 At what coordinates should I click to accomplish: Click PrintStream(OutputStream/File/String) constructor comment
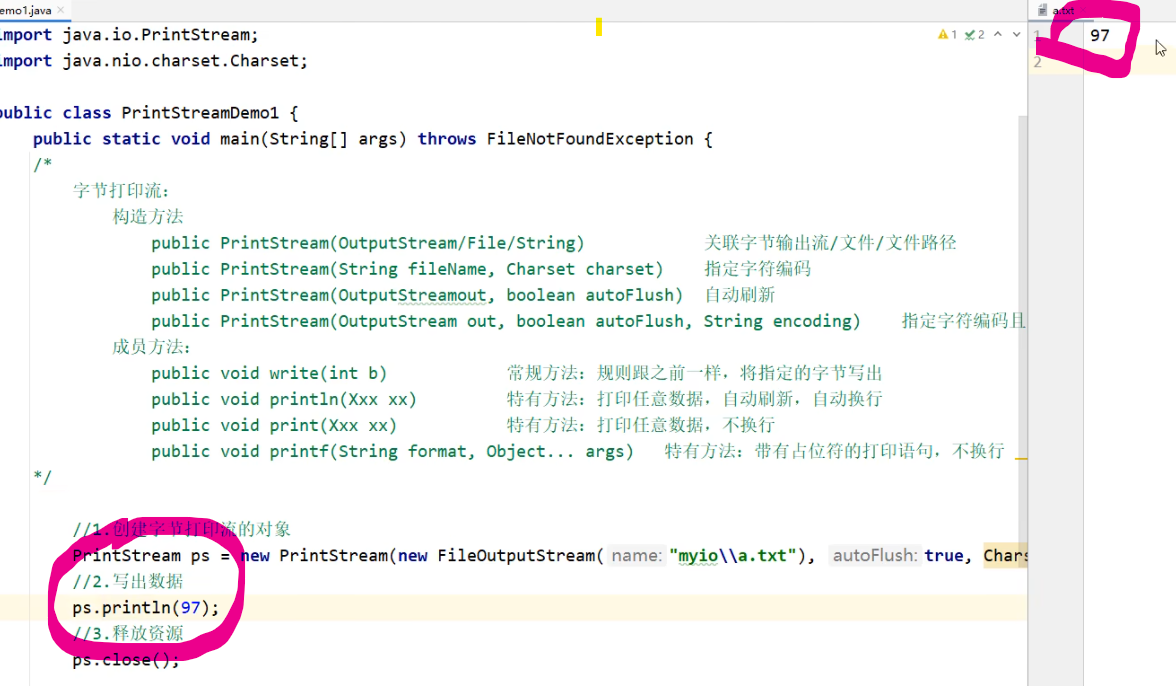368,243
